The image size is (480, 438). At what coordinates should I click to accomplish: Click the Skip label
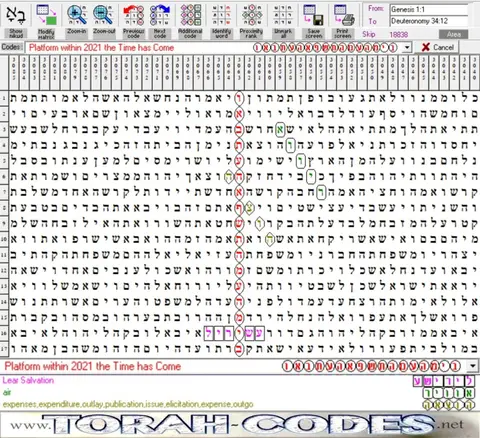tap(369, 34)
